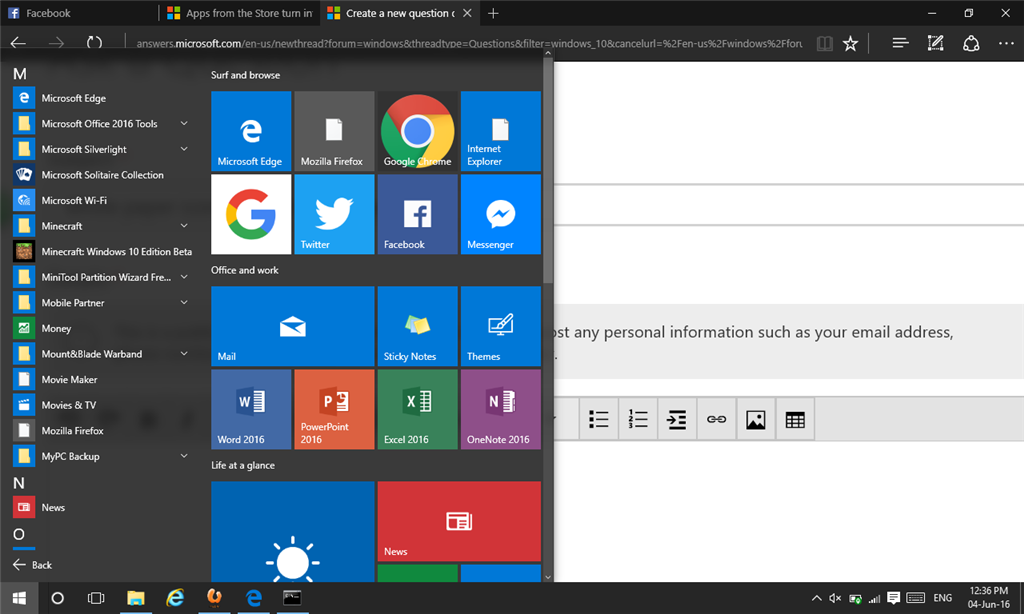
Task: Go back in the Start menu
Action: (32, 564)
